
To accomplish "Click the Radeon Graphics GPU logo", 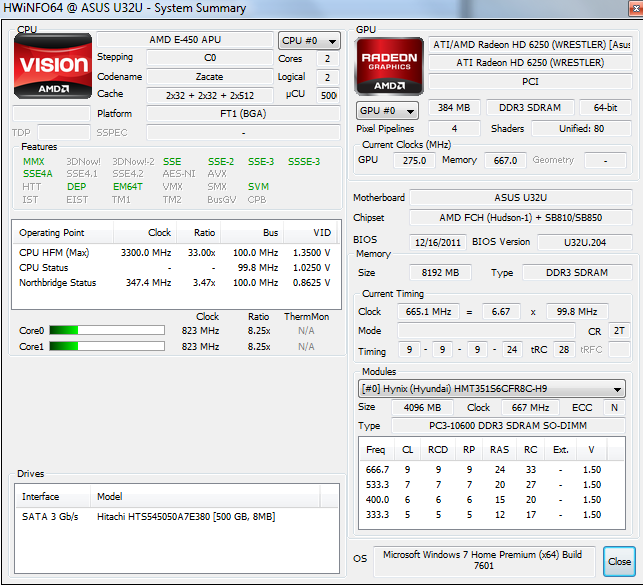I will pyautogui.click(x=389, y=66).
